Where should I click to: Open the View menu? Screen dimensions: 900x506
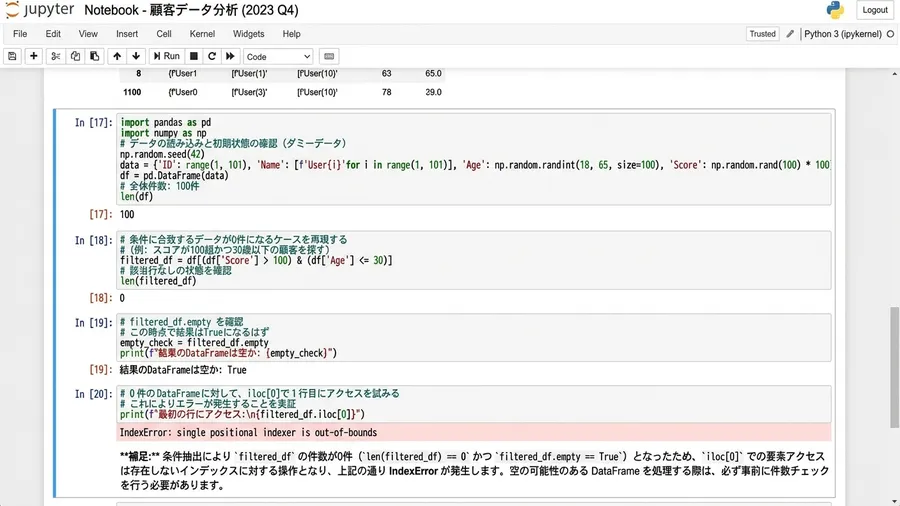88,34
